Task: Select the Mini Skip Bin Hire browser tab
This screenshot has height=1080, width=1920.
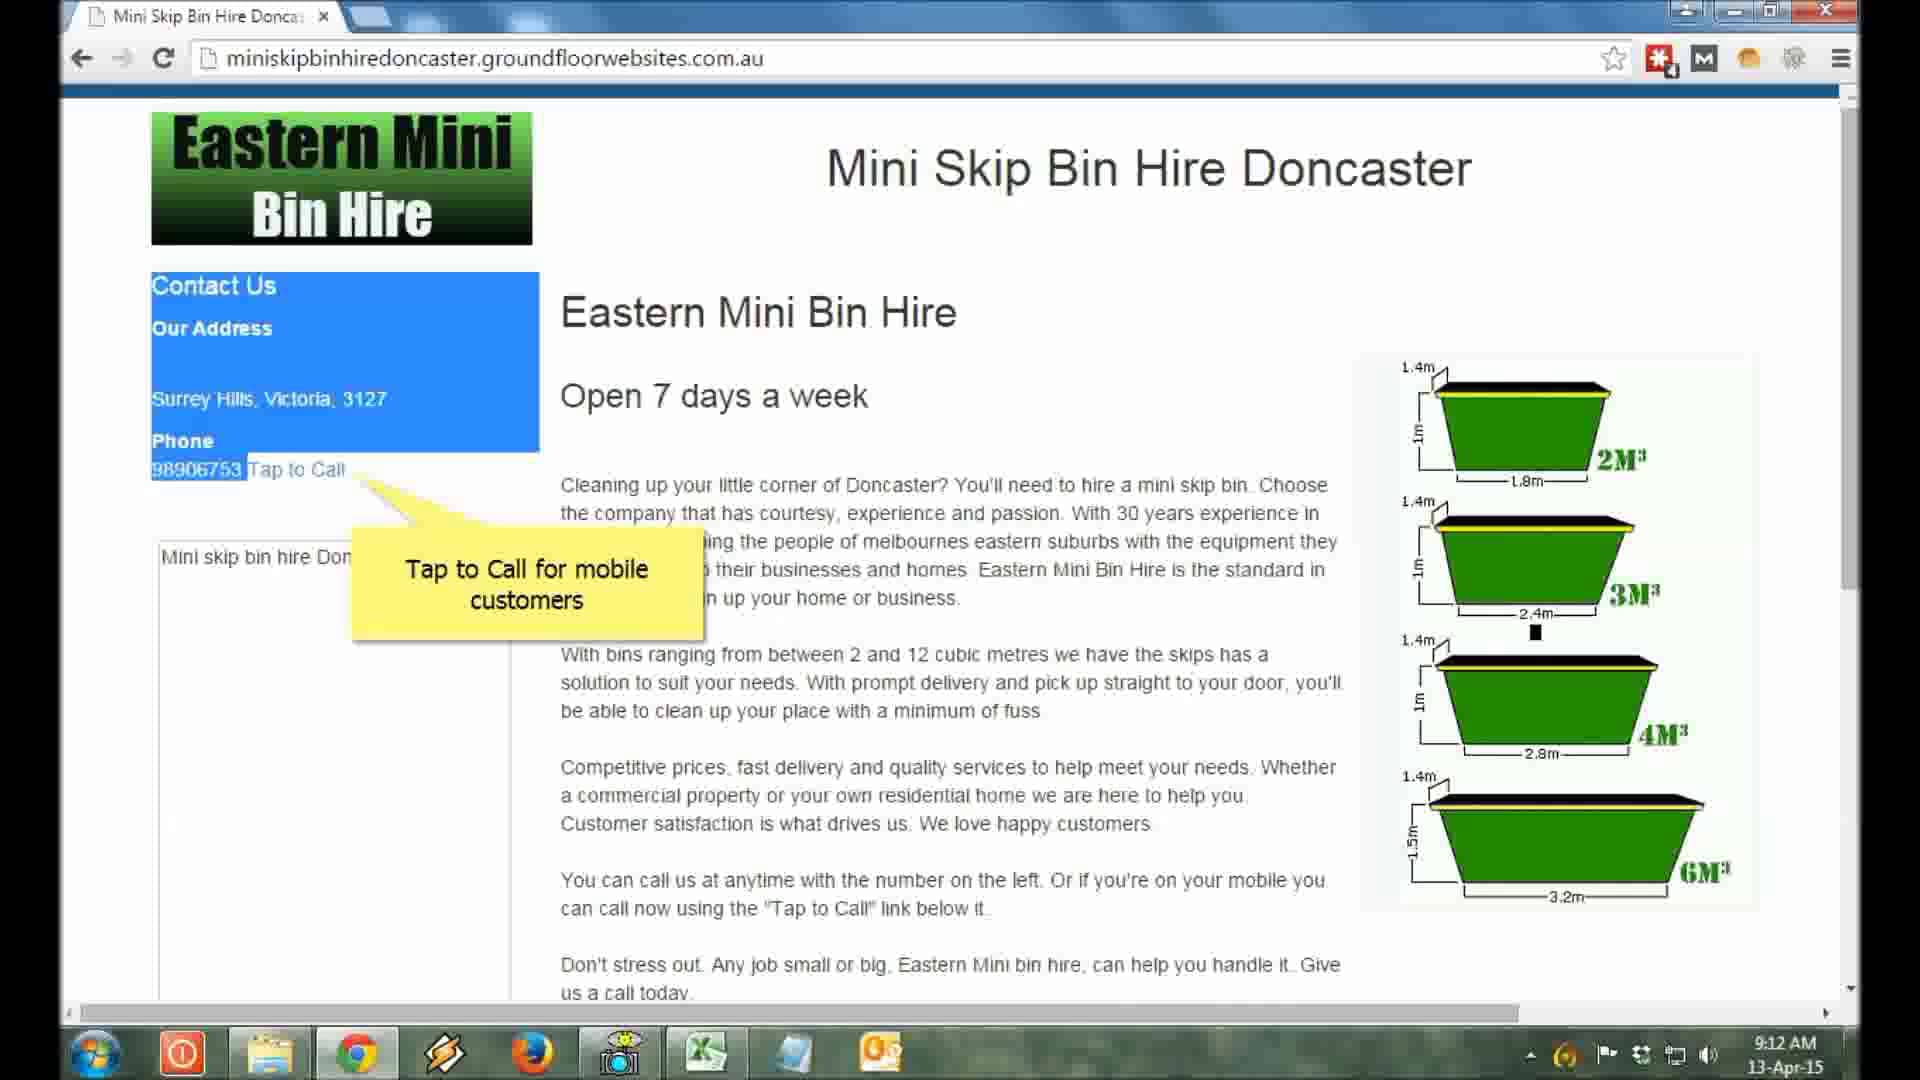Action: point(200,16)
